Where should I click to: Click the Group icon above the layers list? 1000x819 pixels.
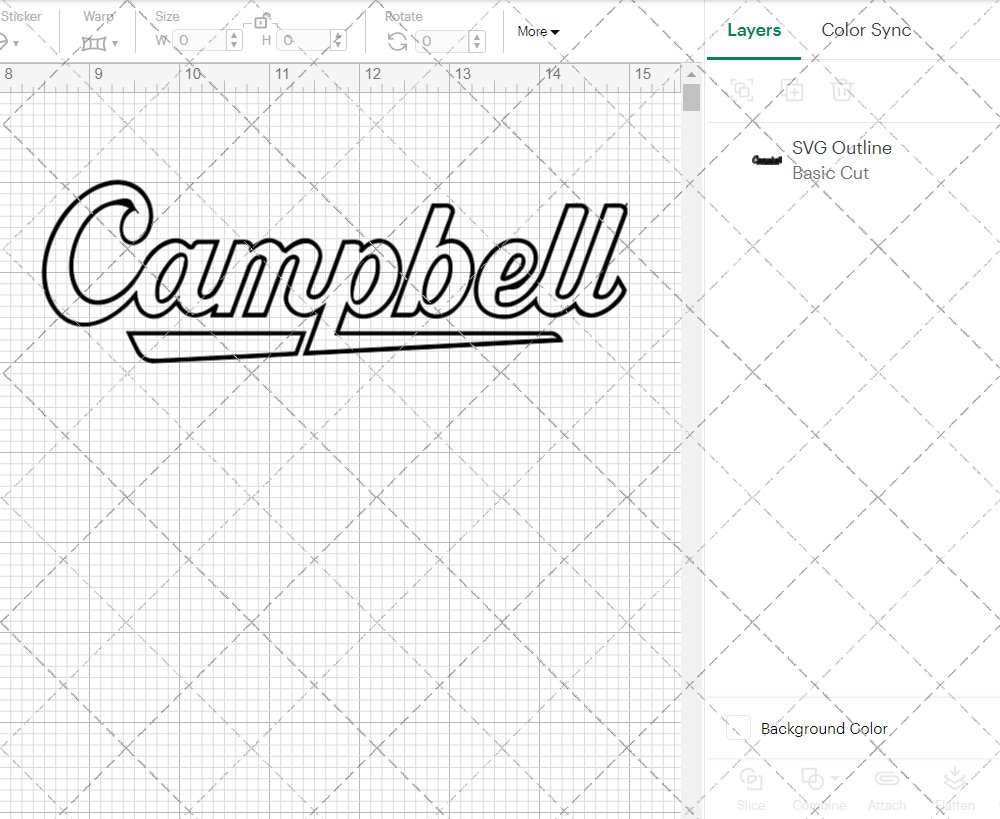(742, 90)
